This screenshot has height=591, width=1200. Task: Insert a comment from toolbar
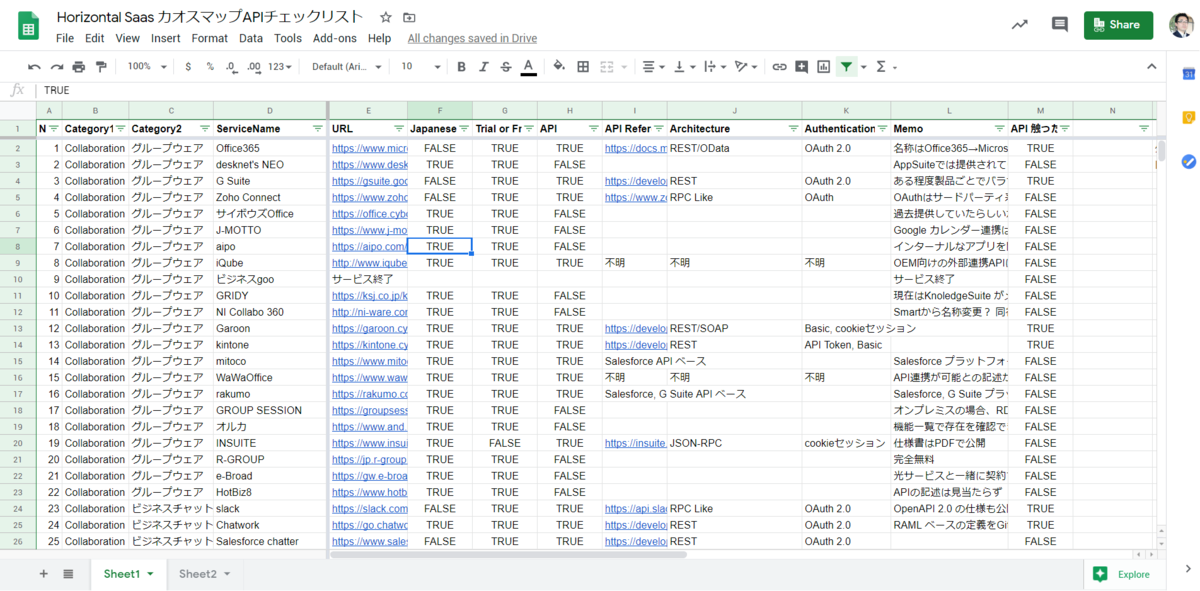[x=801, y=67]
